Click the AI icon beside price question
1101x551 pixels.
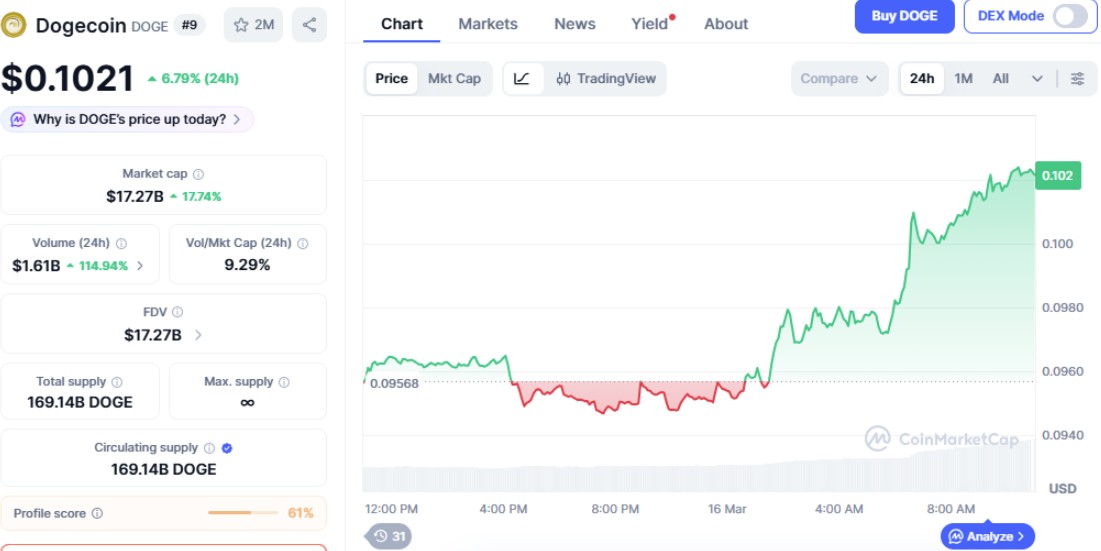[x=18, y=119]
